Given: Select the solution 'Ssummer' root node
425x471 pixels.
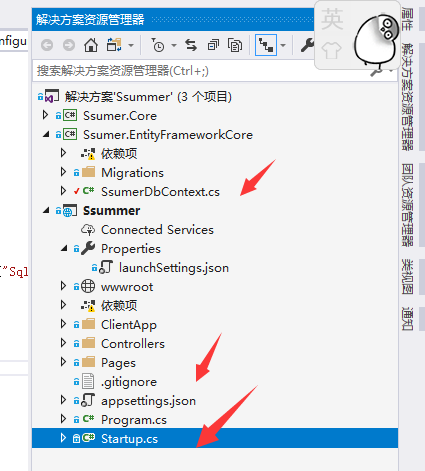Looking at the screenshot, I should pyautogui.click(x=148, y=97).
